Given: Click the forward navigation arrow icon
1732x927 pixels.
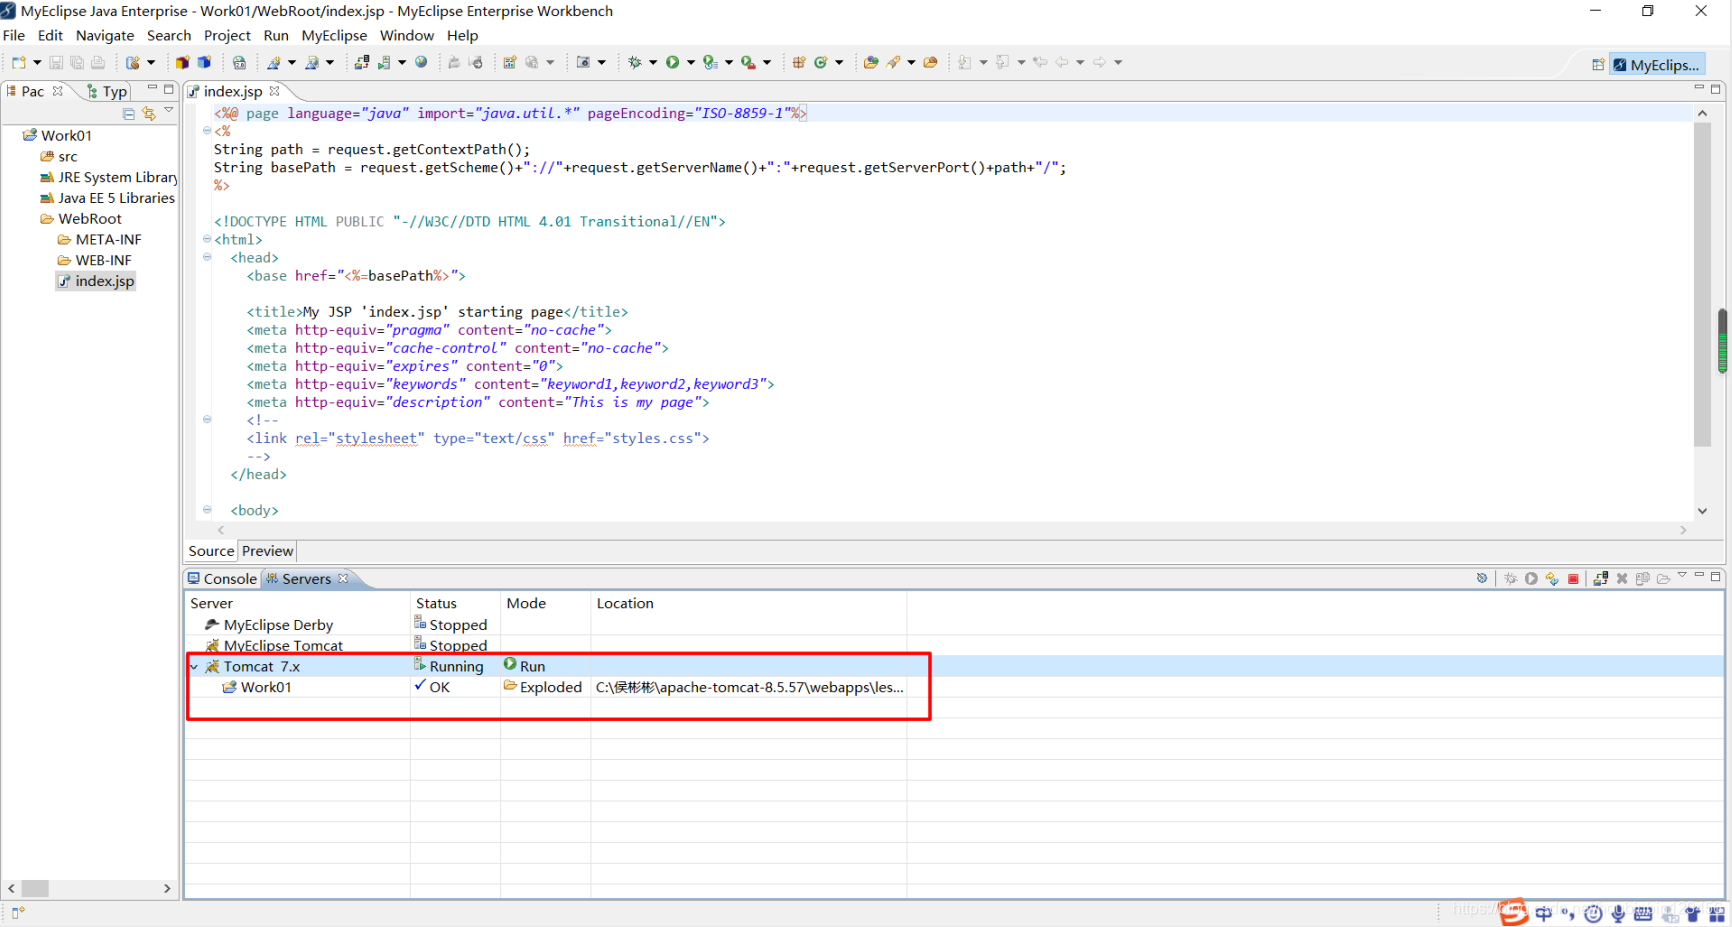Looking at the screenshot, I should tap(1100, 62).
